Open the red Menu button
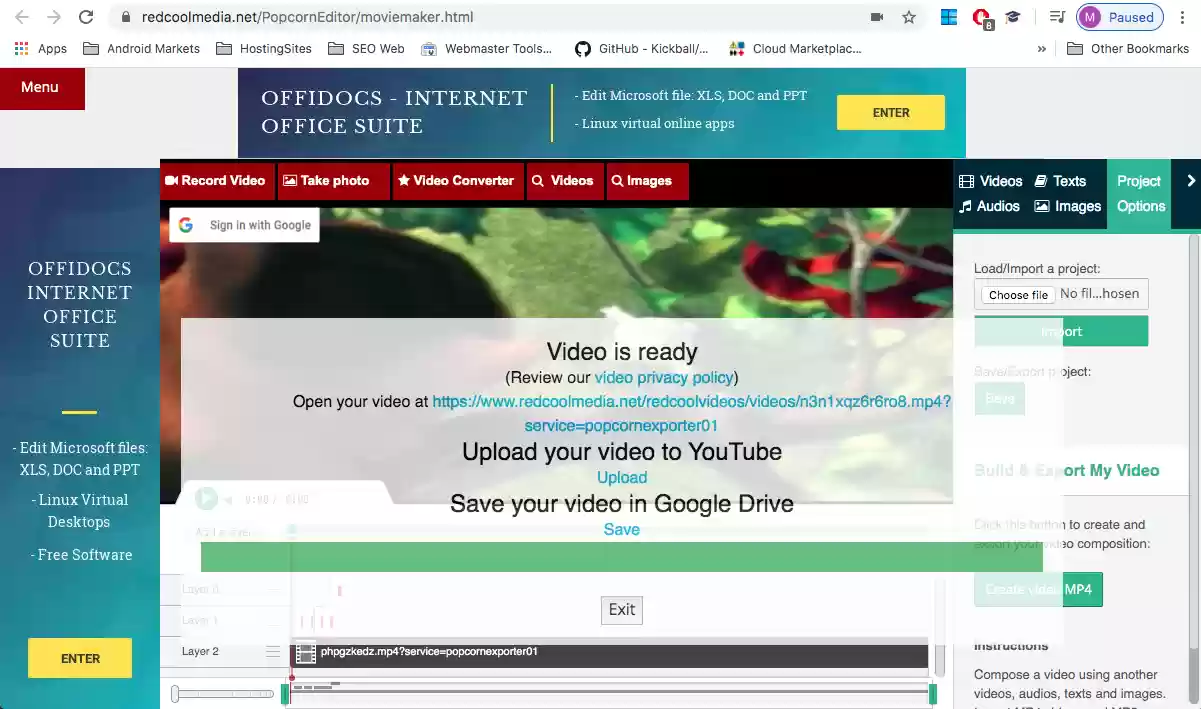Screen dimensions: 1201x709 [41, 88]
